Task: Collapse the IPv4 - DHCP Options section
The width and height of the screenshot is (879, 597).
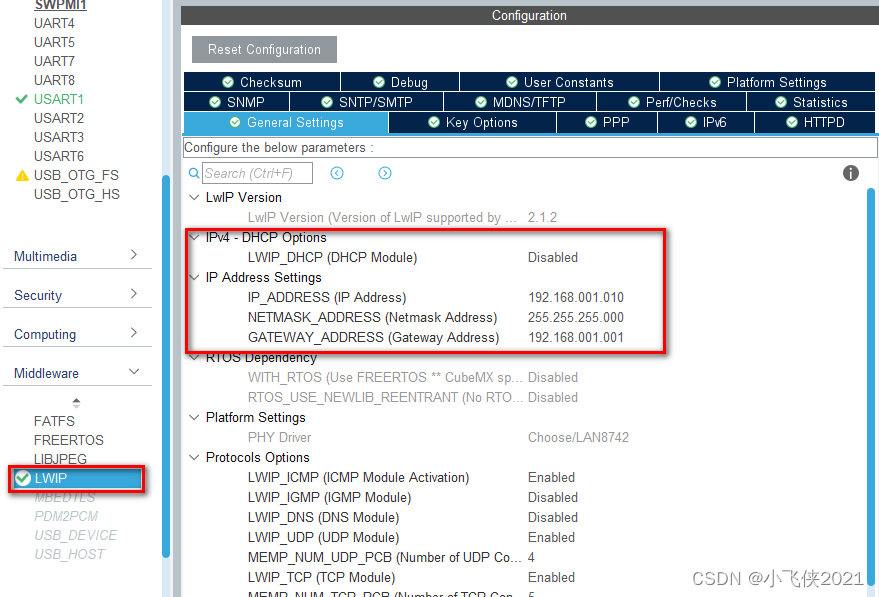Action: point(194,238)
